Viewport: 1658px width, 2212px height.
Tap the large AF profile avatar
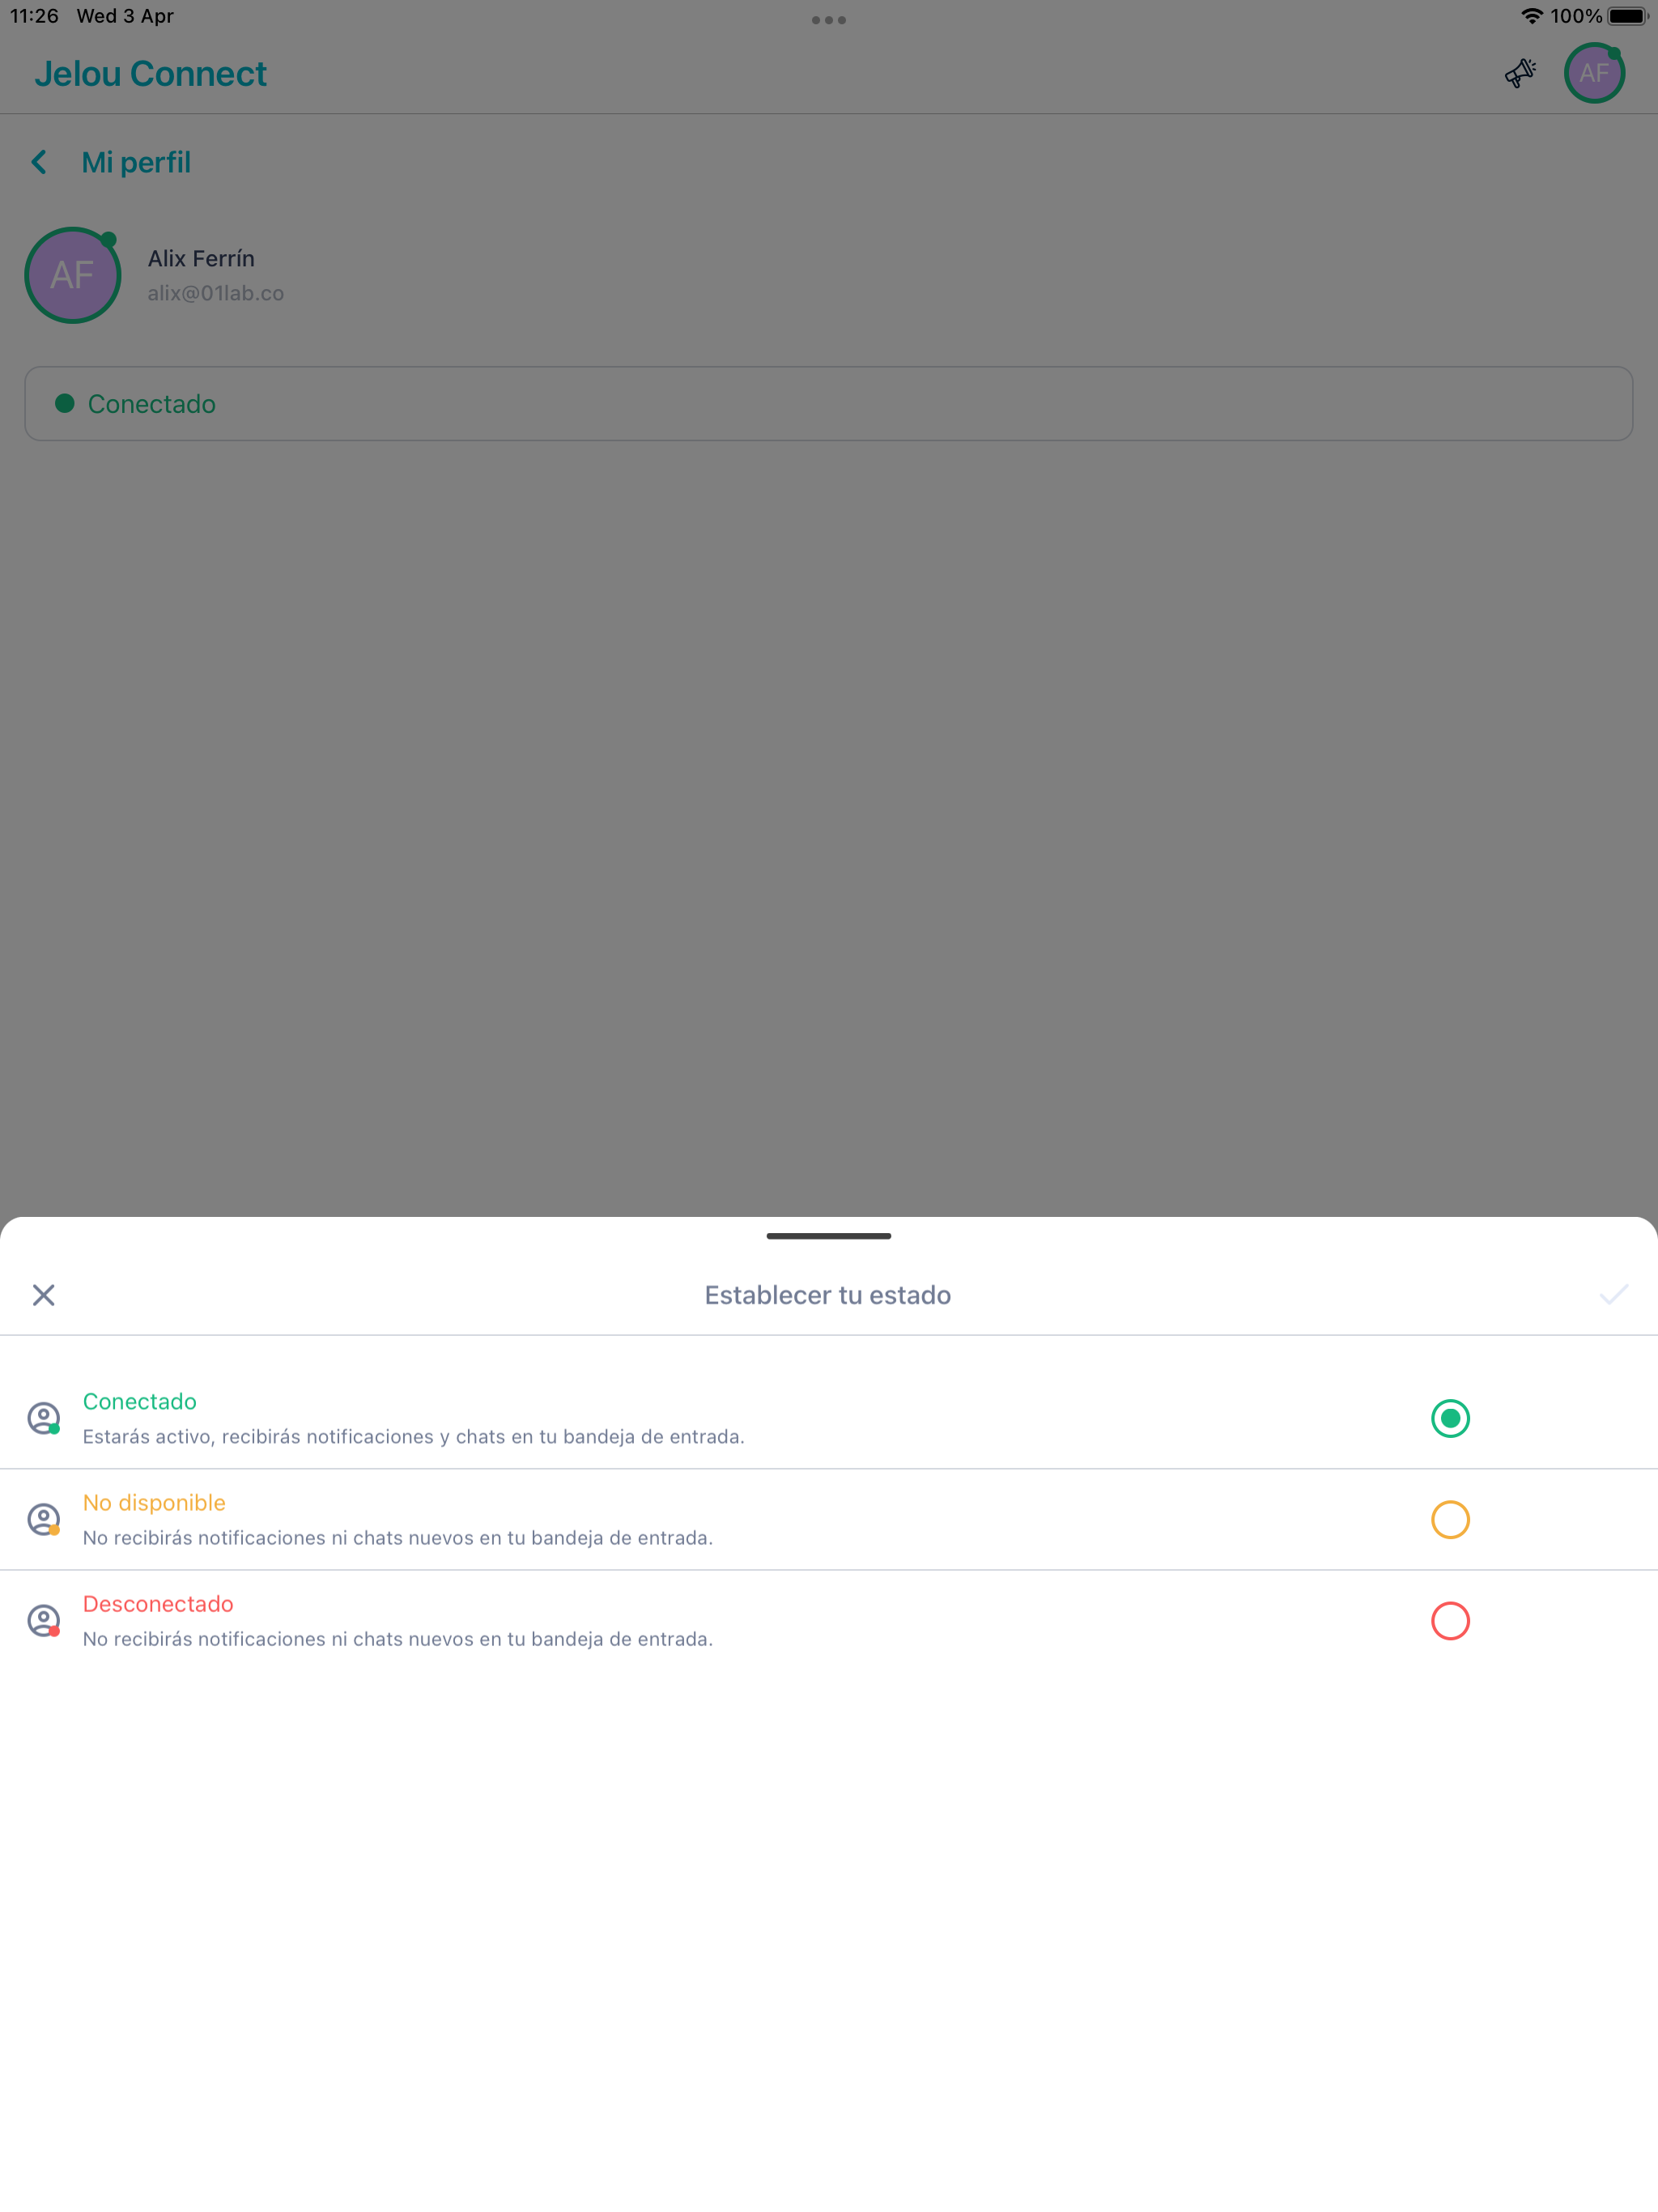click(73, 275)
